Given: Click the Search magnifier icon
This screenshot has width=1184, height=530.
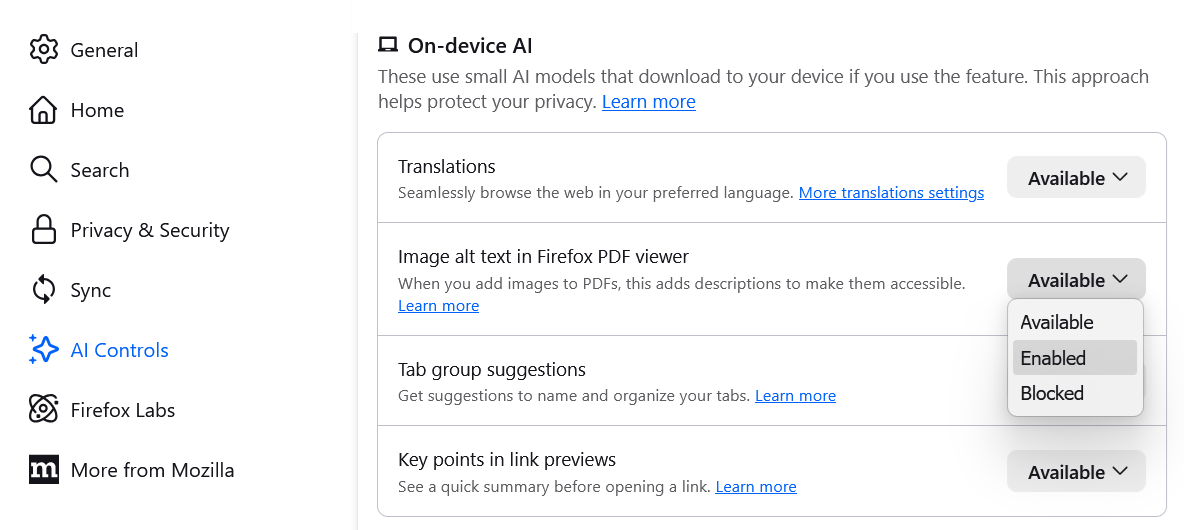Looking at the screenshot, I should (44, 170).
